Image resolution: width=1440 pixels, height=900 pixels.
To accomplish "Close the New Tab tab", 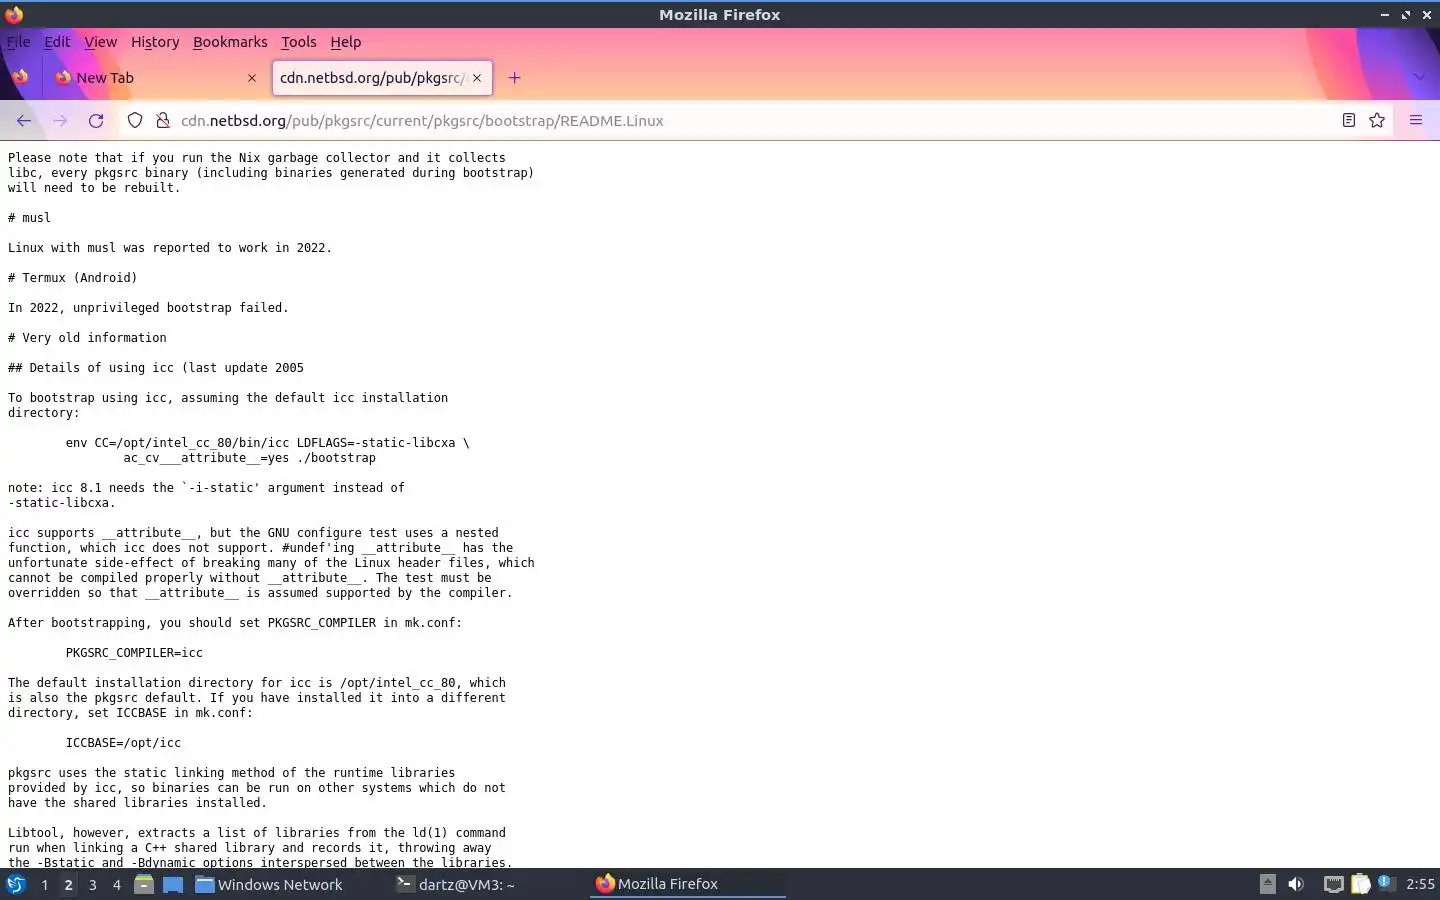I will click(252, 78).
